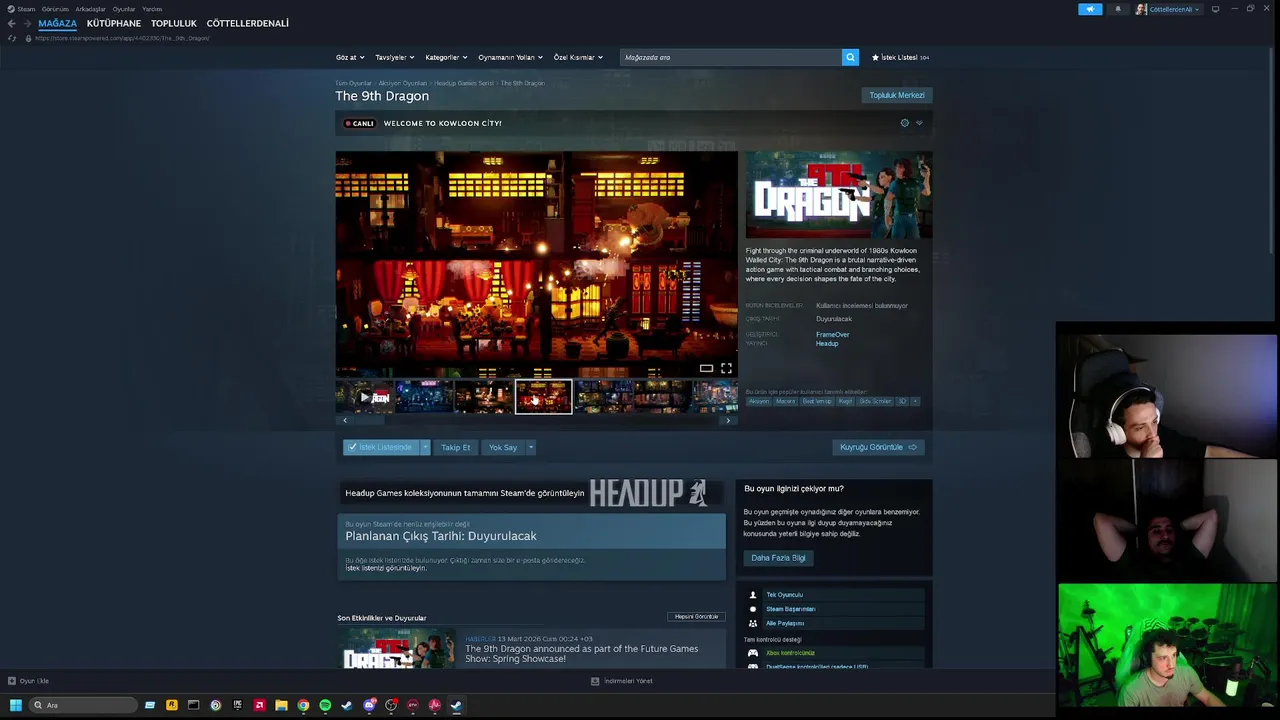
Task: Open the Arkadaşlar menu
Action: pos(90,9)
